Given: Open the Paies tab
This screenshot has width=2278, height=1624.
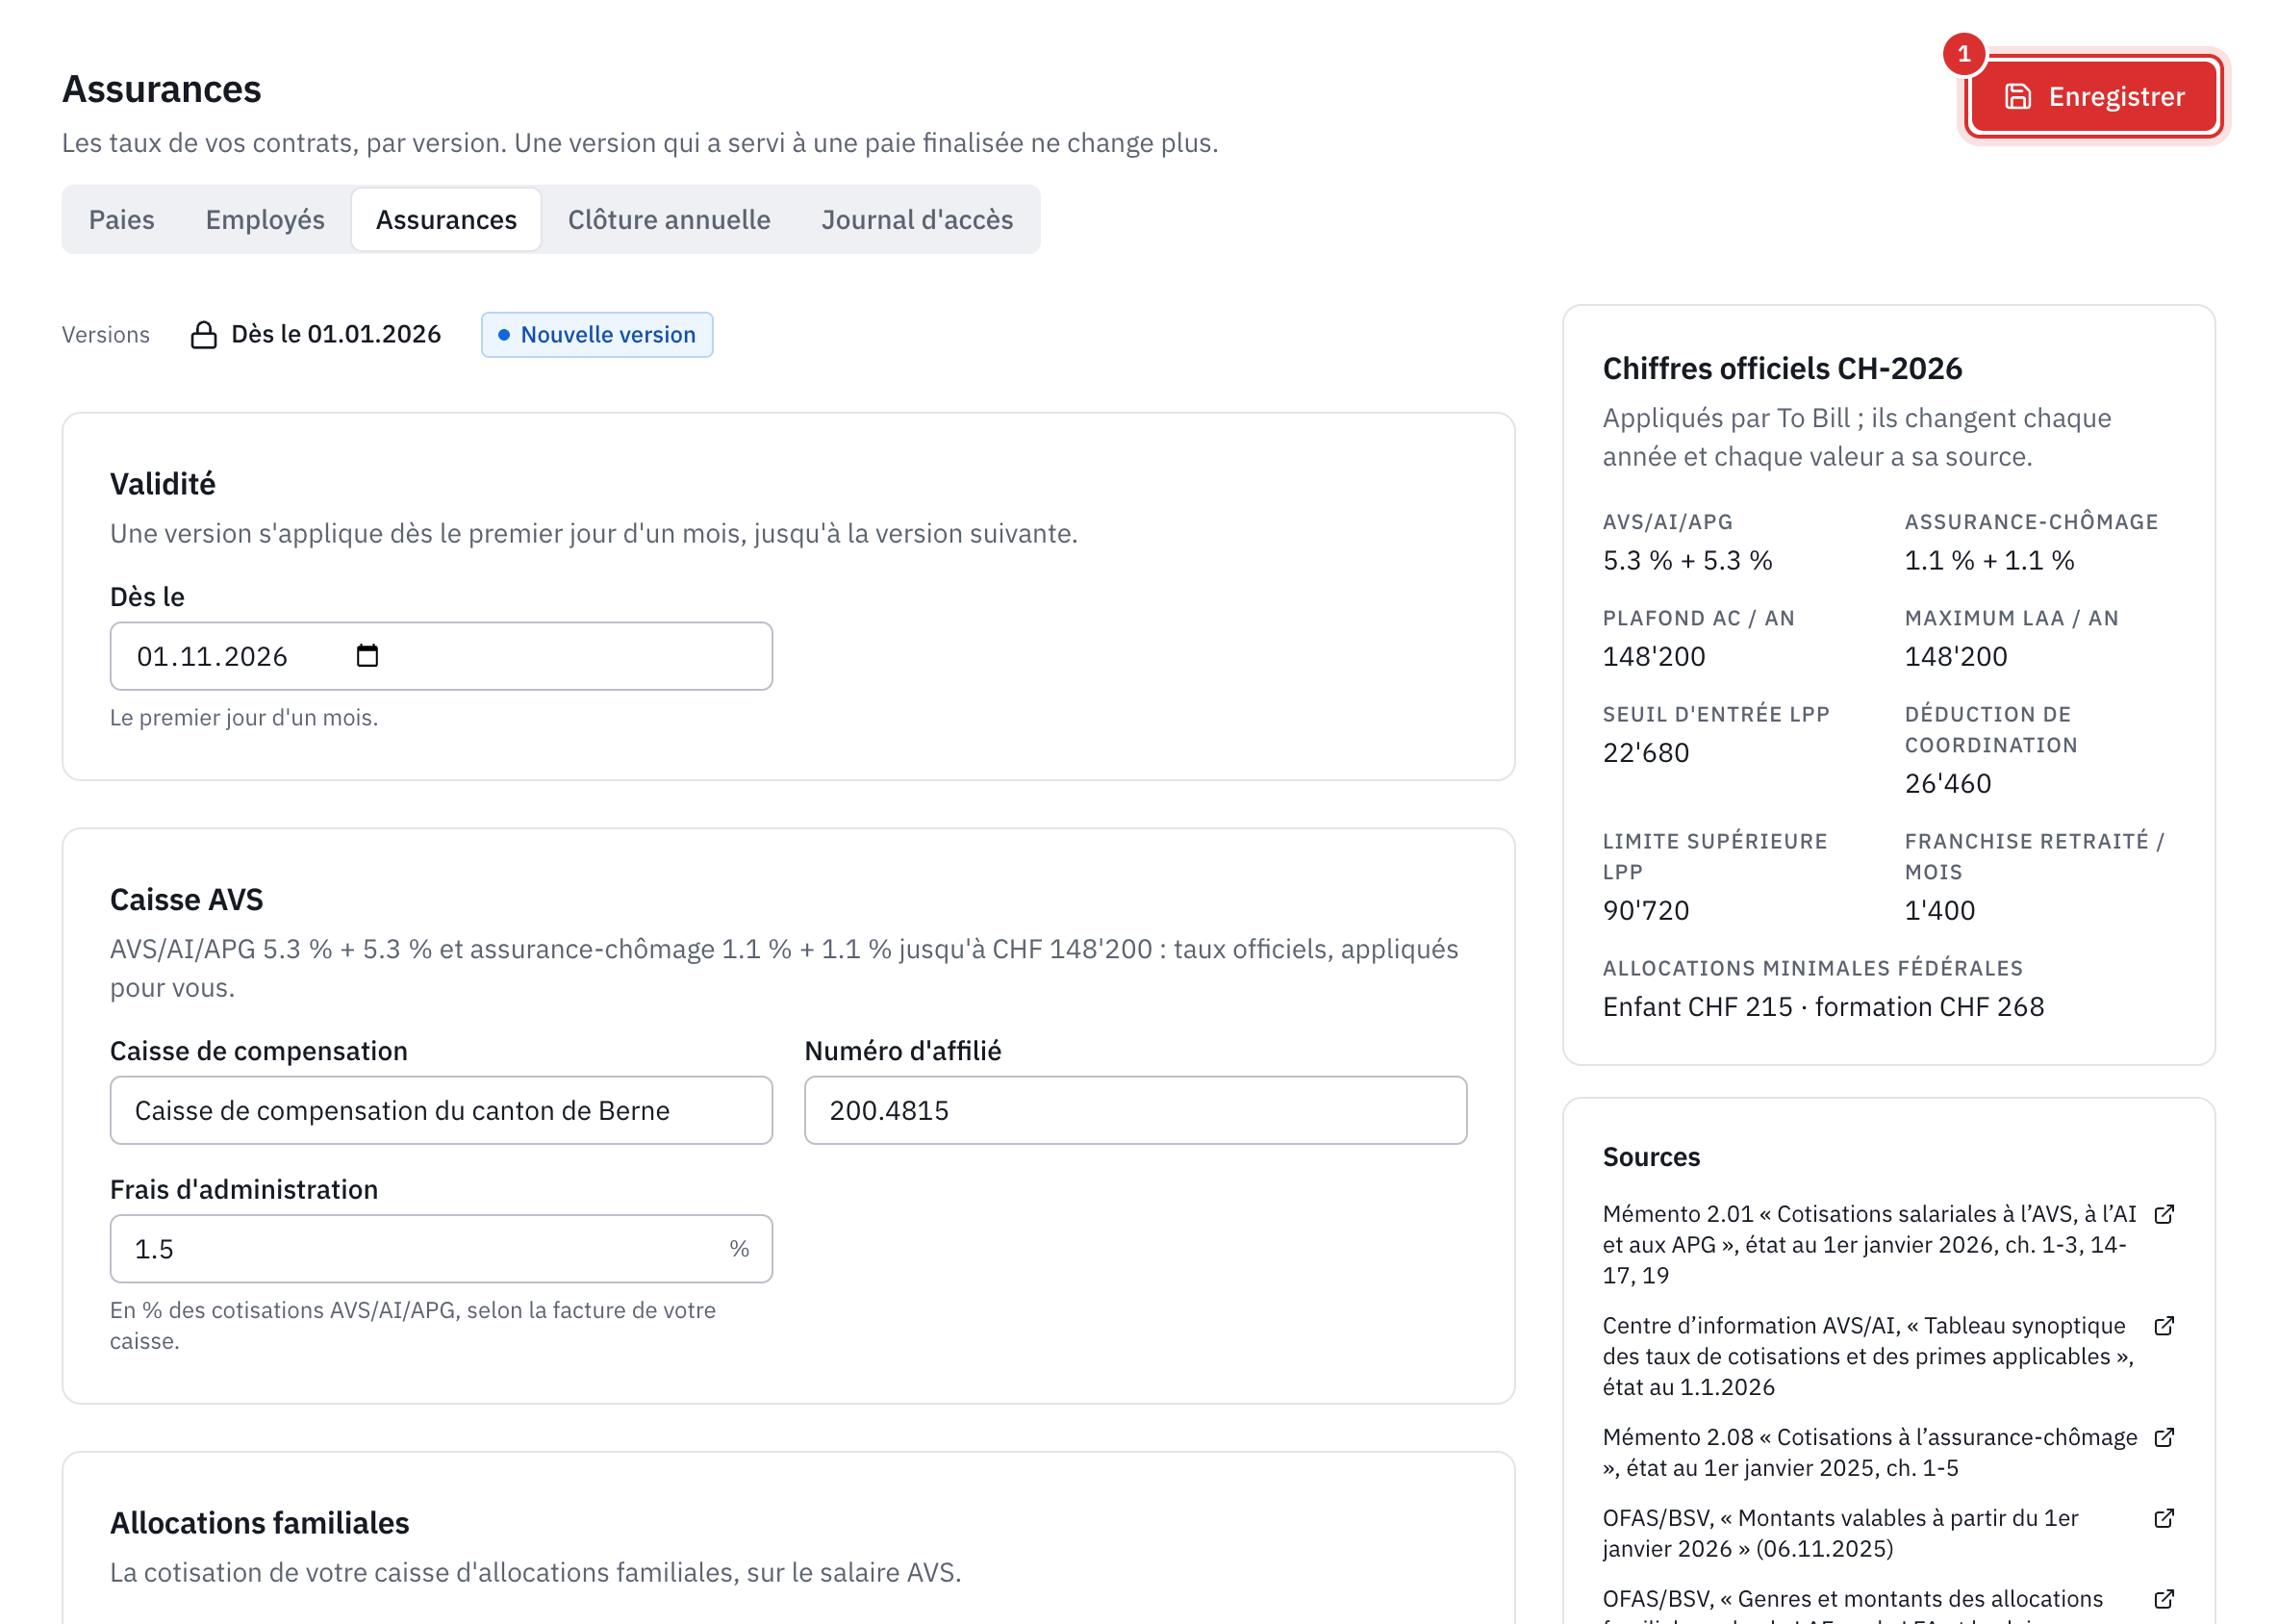Looking at the screenshot, I should (122, 219).
